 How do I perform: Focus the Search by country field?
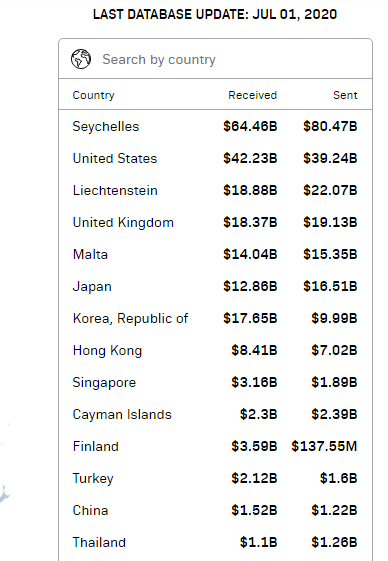215,59
